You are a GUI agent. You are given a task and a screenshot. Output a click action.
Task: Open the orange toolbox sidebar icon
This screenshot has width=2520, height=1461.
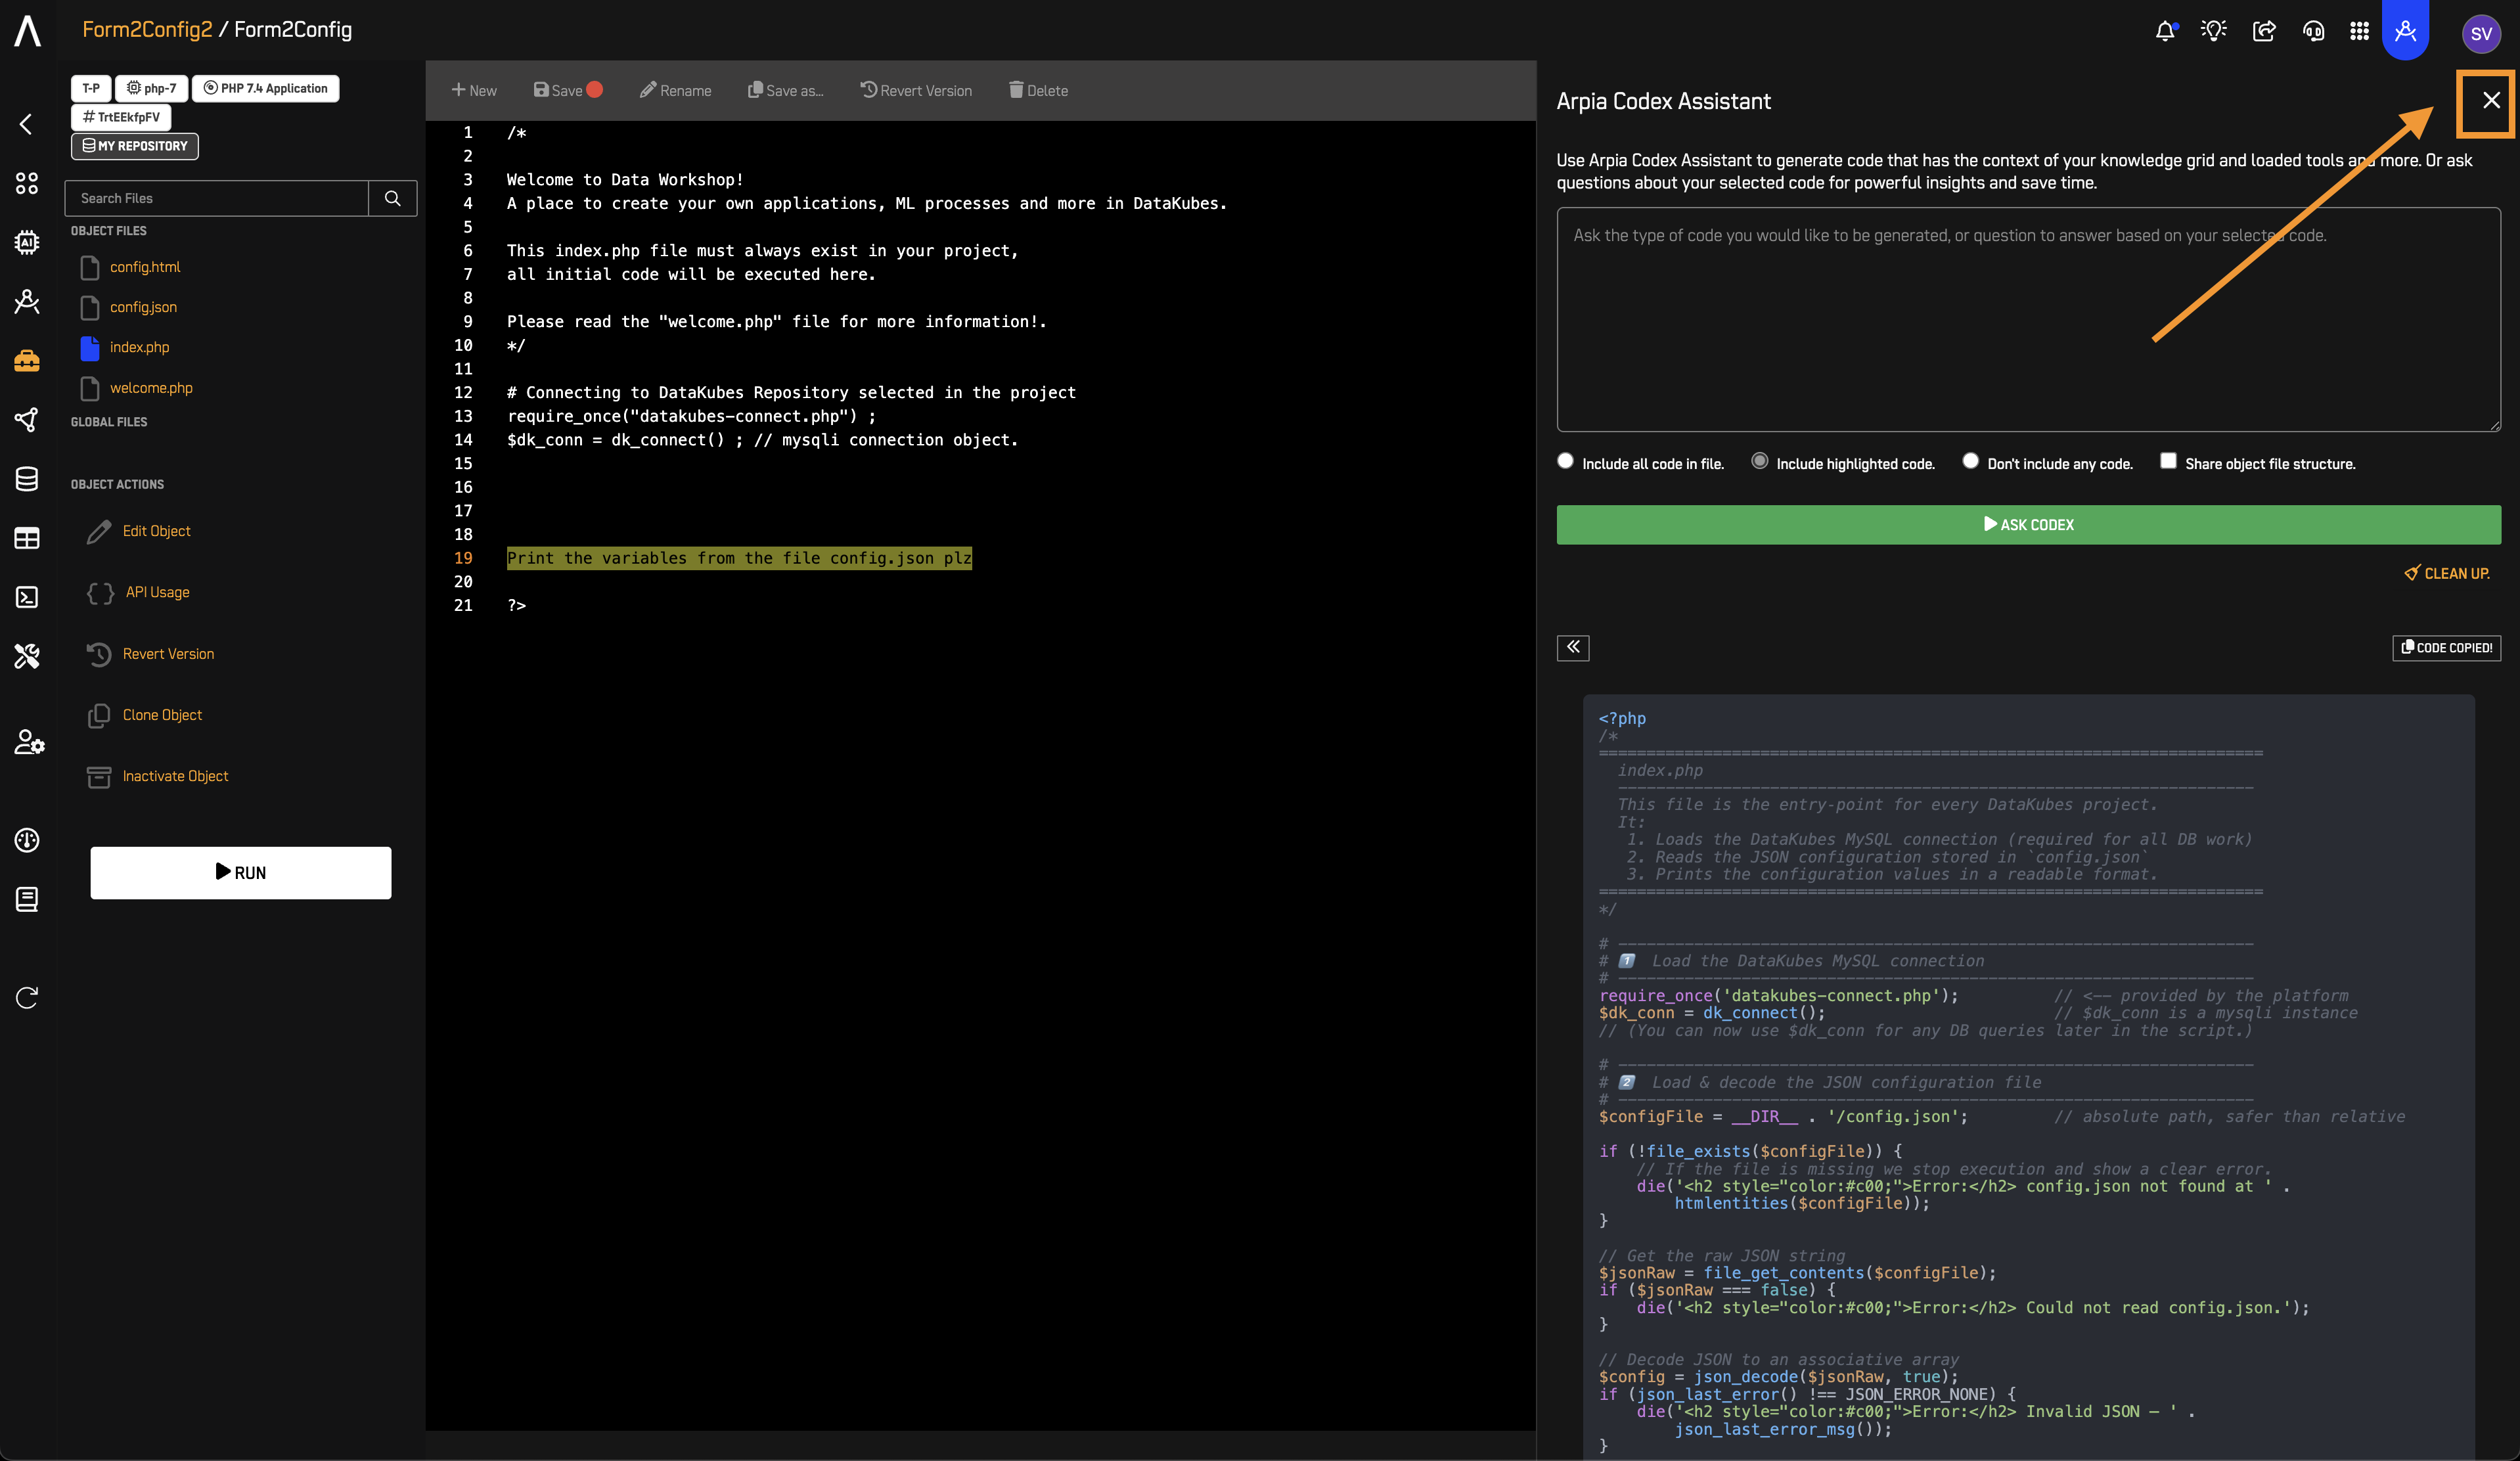(27, 360)
